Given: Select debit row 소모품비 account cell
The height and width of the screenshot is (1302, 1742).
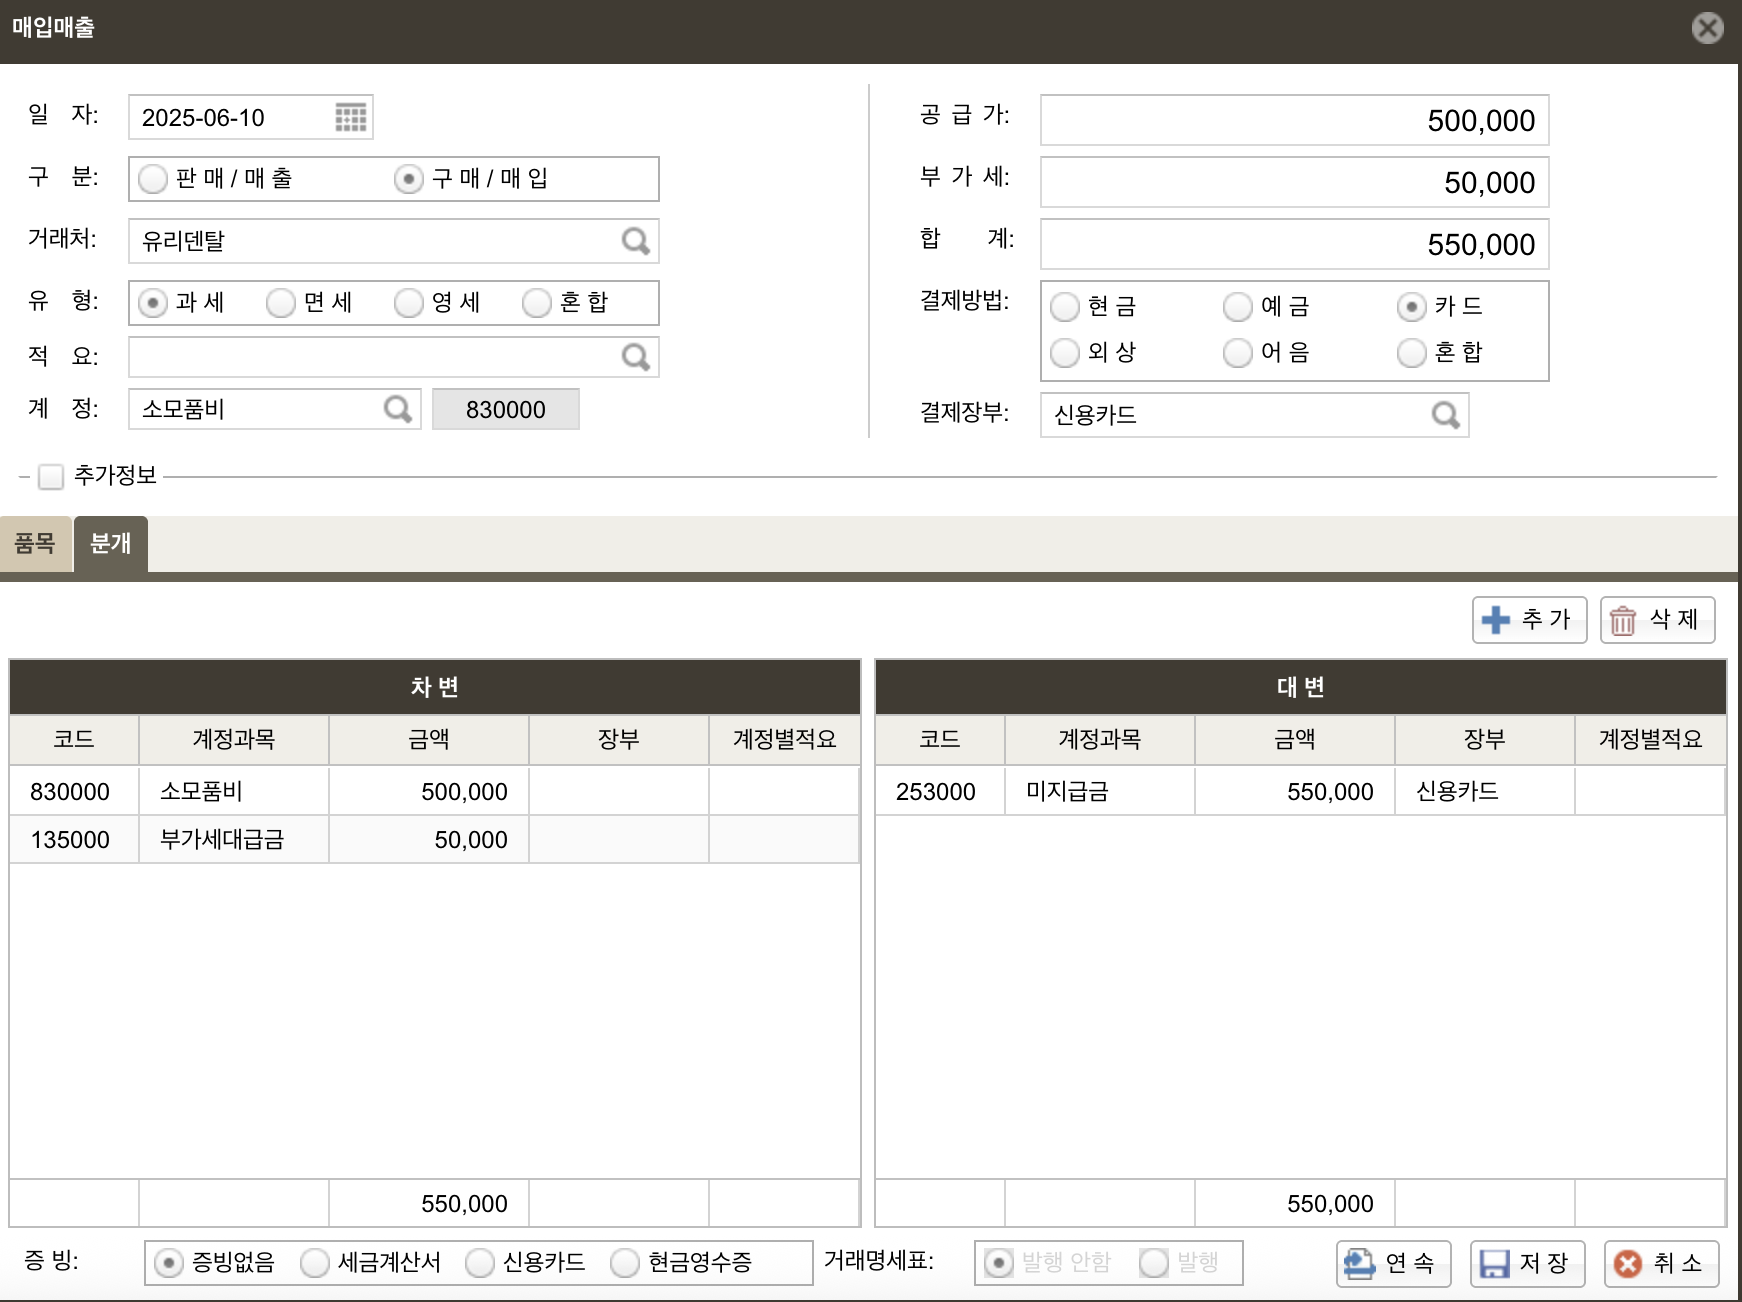Looking at the screenshot, I should pos(234,791).
